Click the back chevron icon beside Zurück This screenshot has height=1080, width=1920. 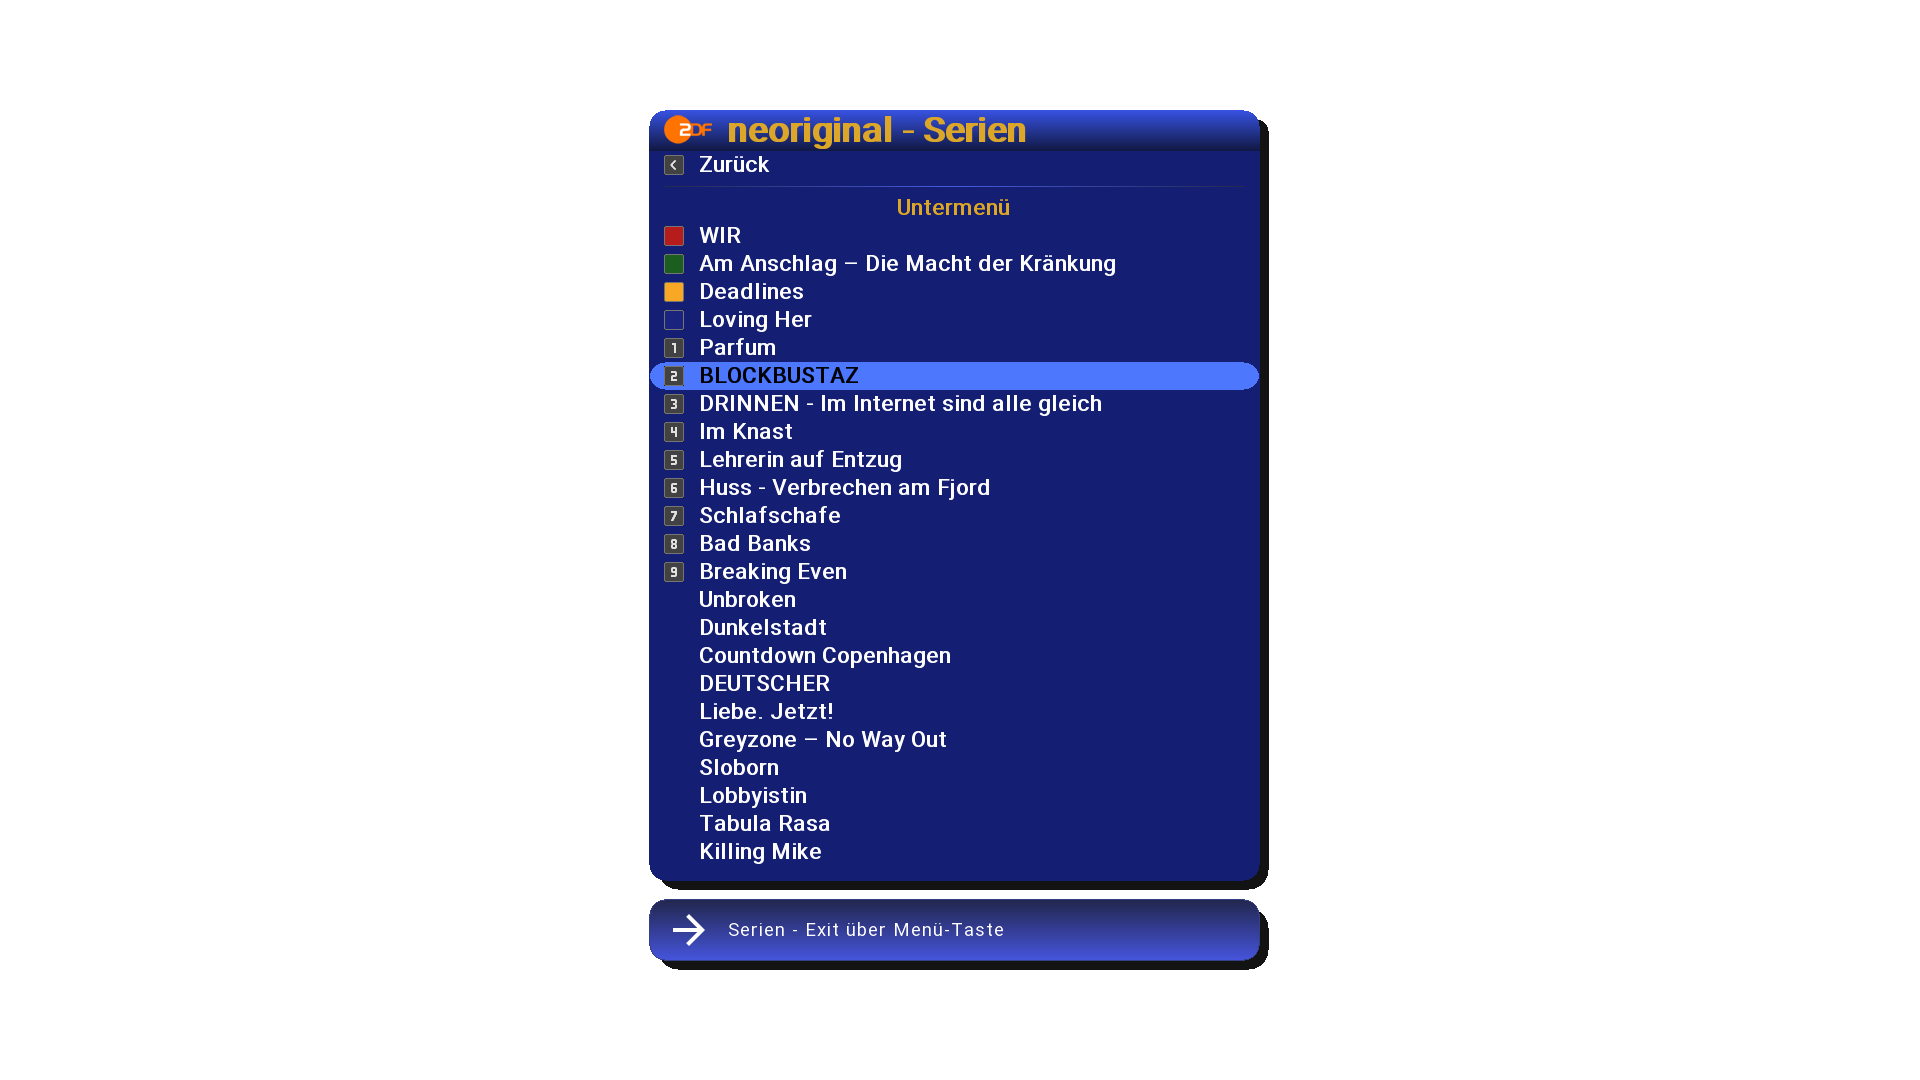click(x=674, y=165)
